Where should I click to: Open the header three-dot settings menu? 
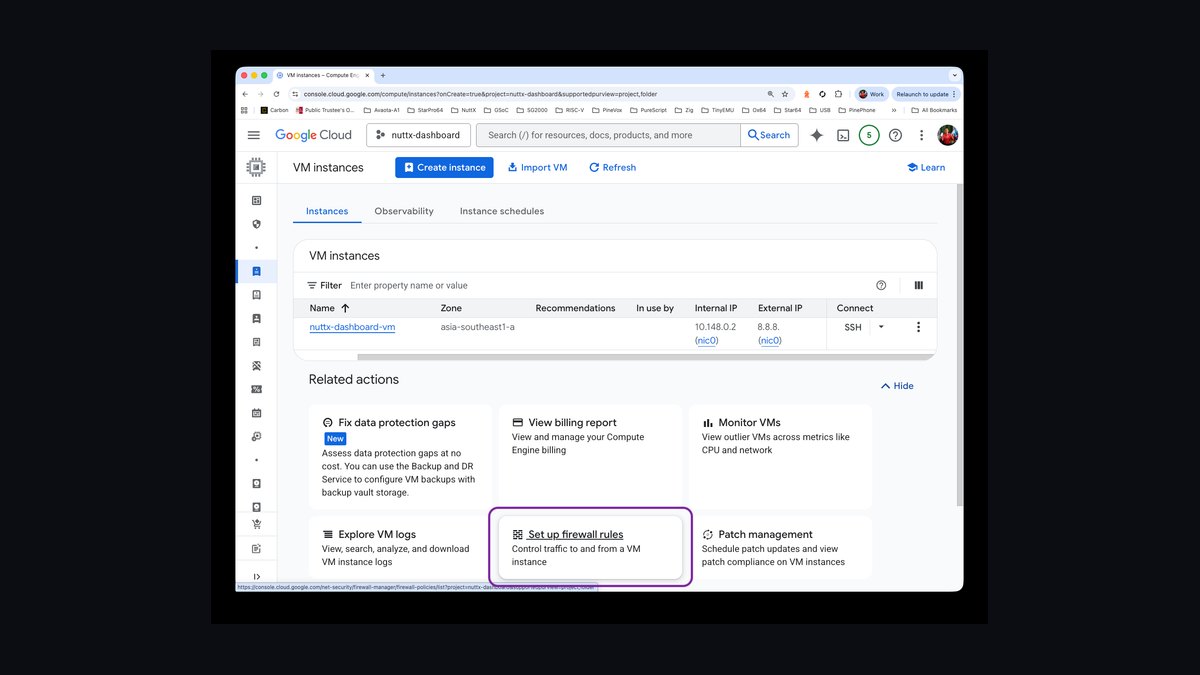[922, 135]
